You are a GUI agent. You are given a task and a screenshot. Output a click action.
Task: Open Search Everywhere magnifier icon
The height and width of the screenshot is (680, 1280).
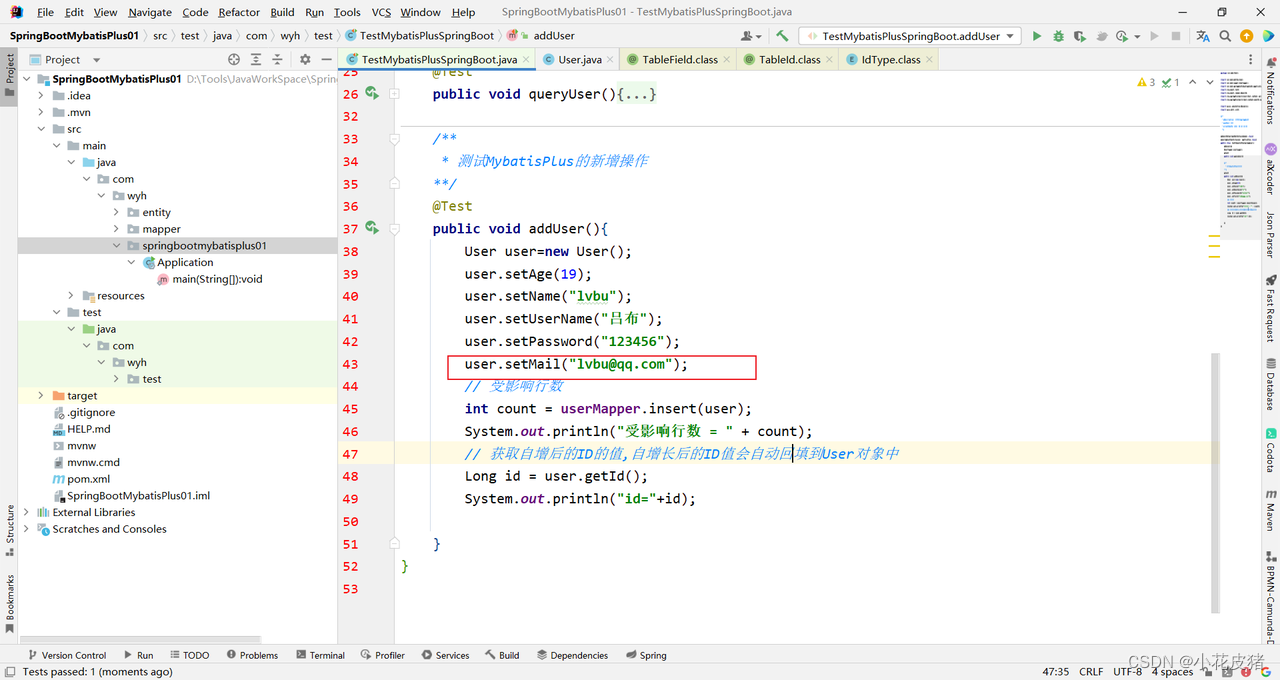1226,36
